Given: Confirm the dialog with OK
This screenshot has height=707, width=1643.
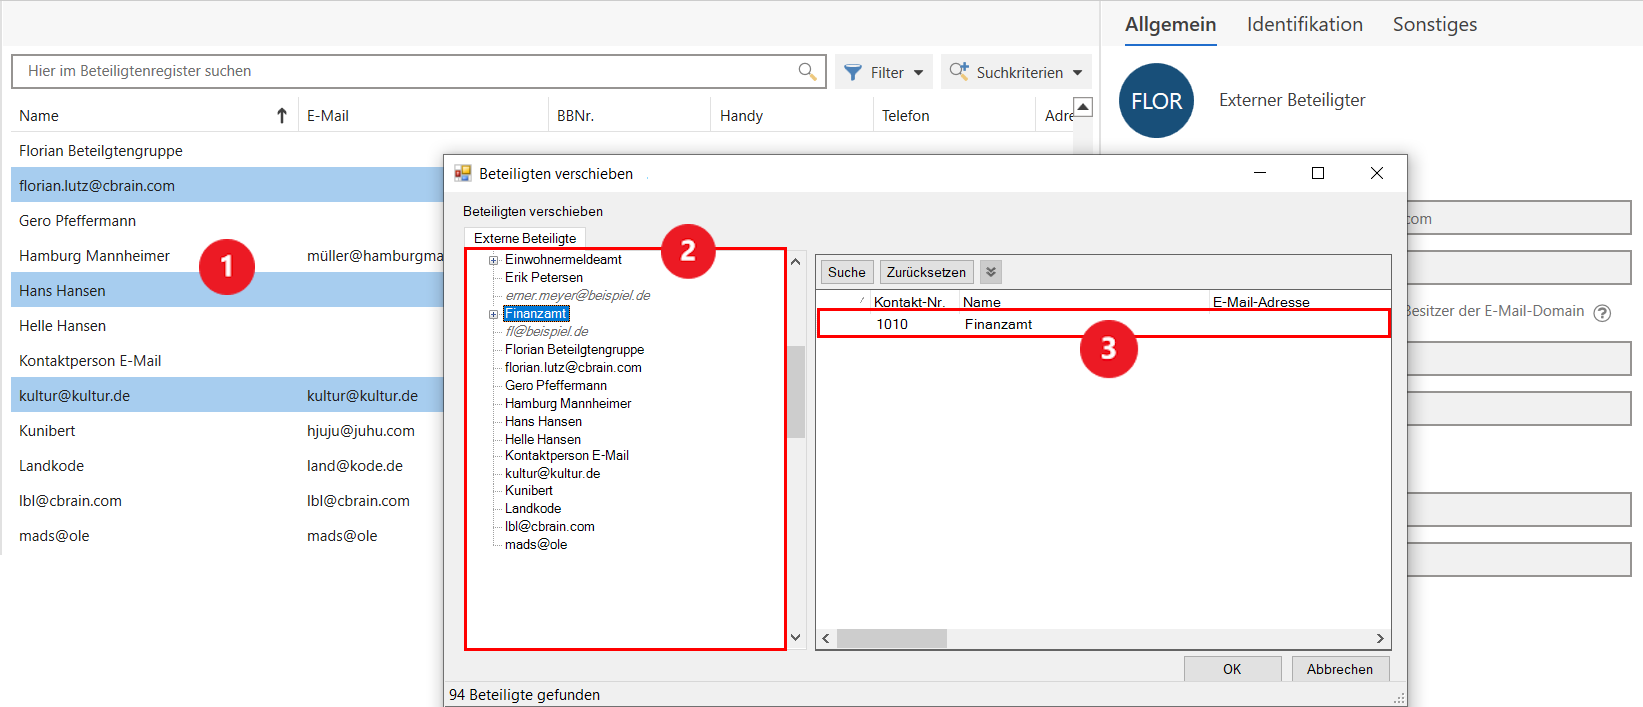Looking at the screenshot, I should (x=1232, y=669).
